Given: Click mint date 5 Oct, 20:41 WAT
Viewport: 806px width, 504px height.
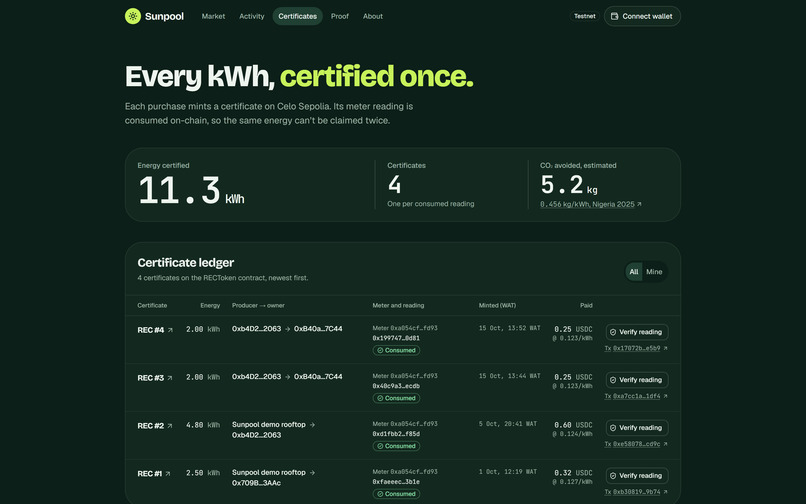Looking at the screenshot, I should coord(508,424).
